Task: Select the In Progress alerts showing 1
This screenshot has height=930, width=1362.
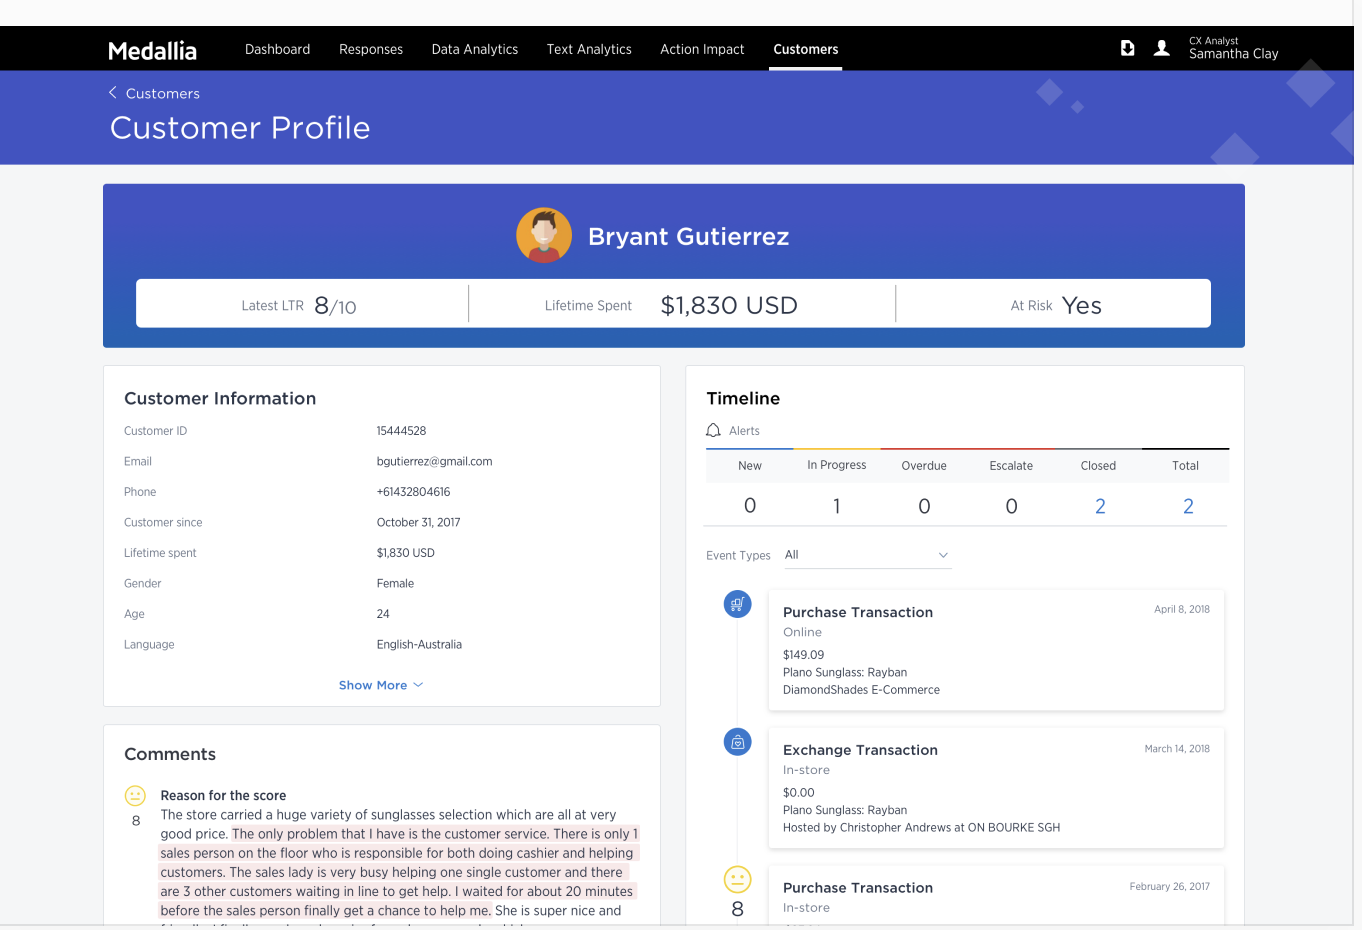Action: click(836, 506)
